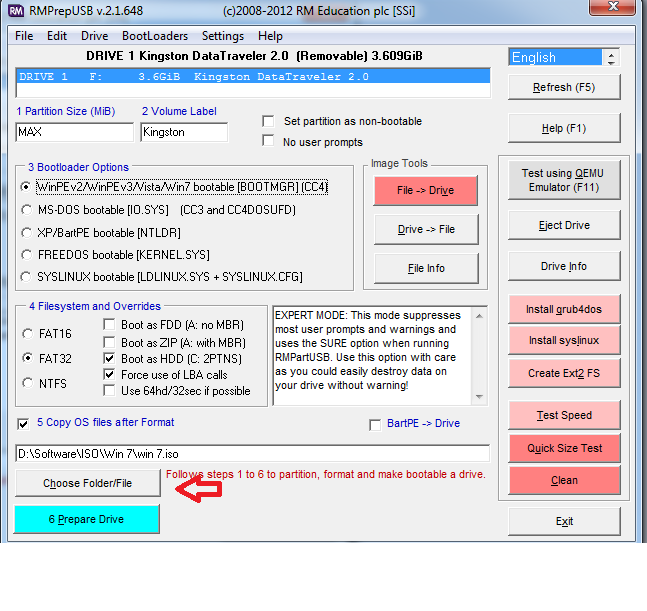
Task: Open the Help menu
Action: (270, 36)
